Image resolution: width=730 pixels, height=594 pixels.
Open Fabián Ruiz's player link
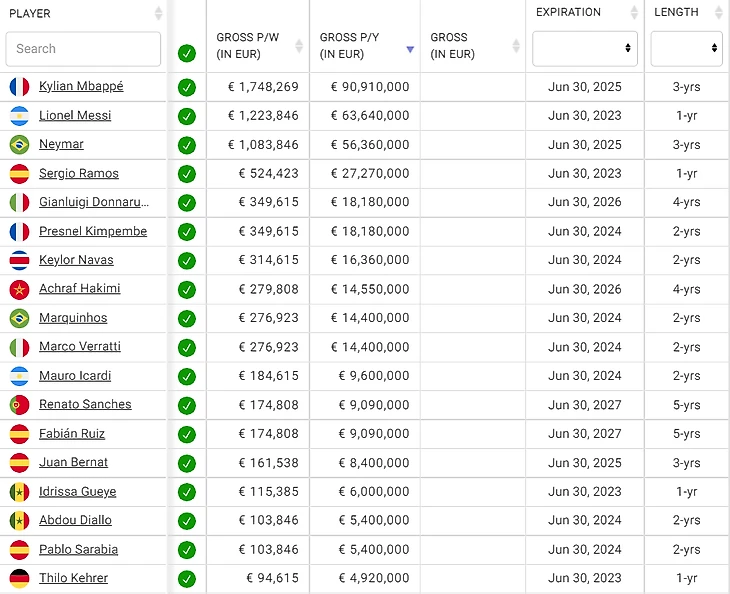click(72, 434)
